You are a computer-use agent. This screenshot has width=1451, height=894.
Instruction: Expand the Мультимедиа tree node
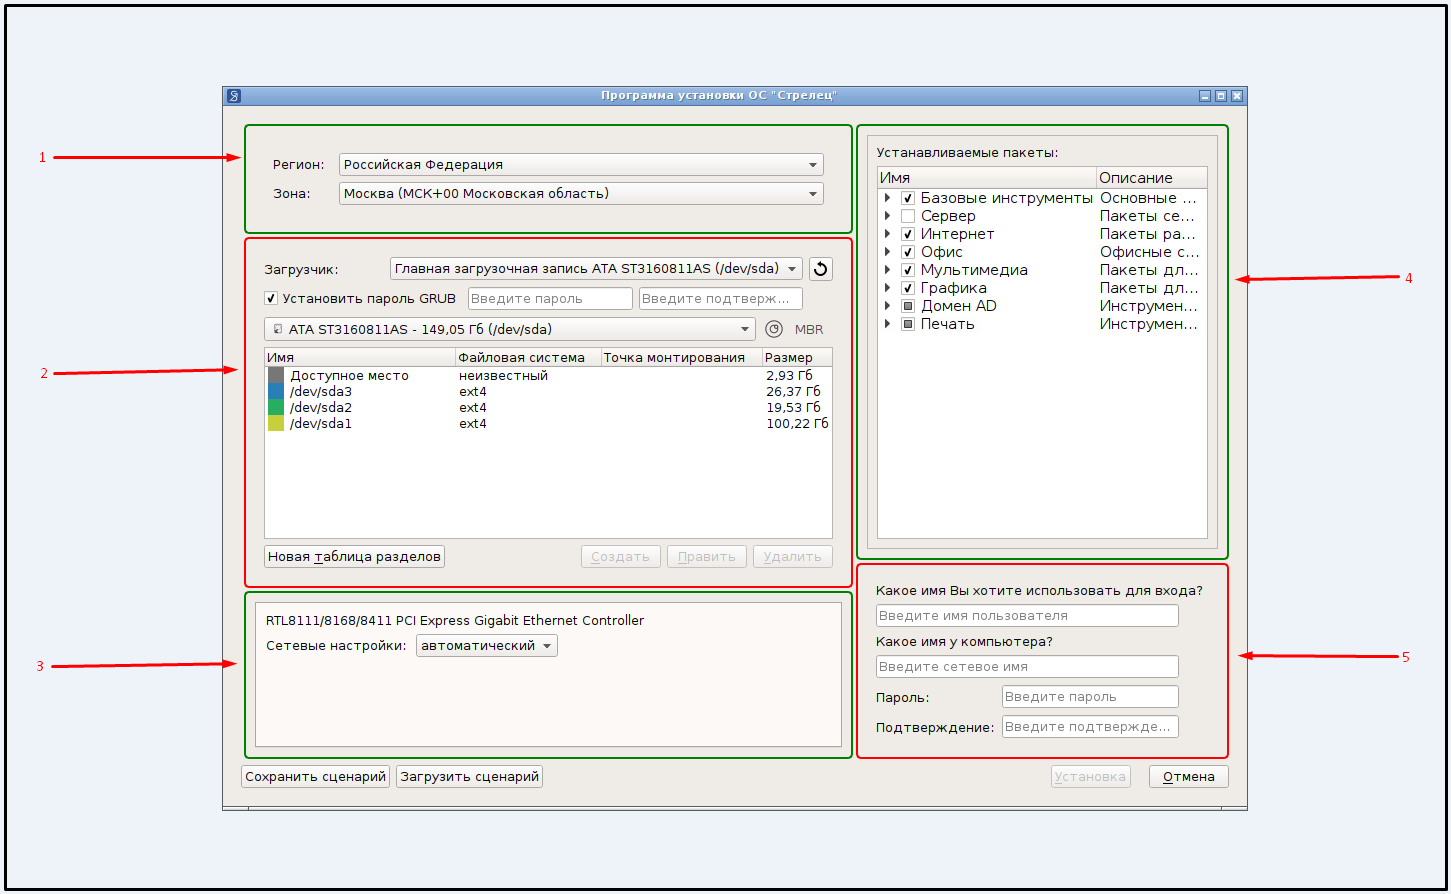(x=887, y=270)
